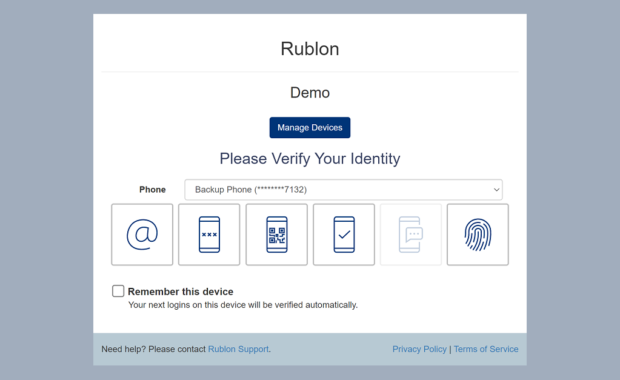
Task: Click the "Need help? Please contact" text
Action: pyautogui.click(x=153, y=349)
